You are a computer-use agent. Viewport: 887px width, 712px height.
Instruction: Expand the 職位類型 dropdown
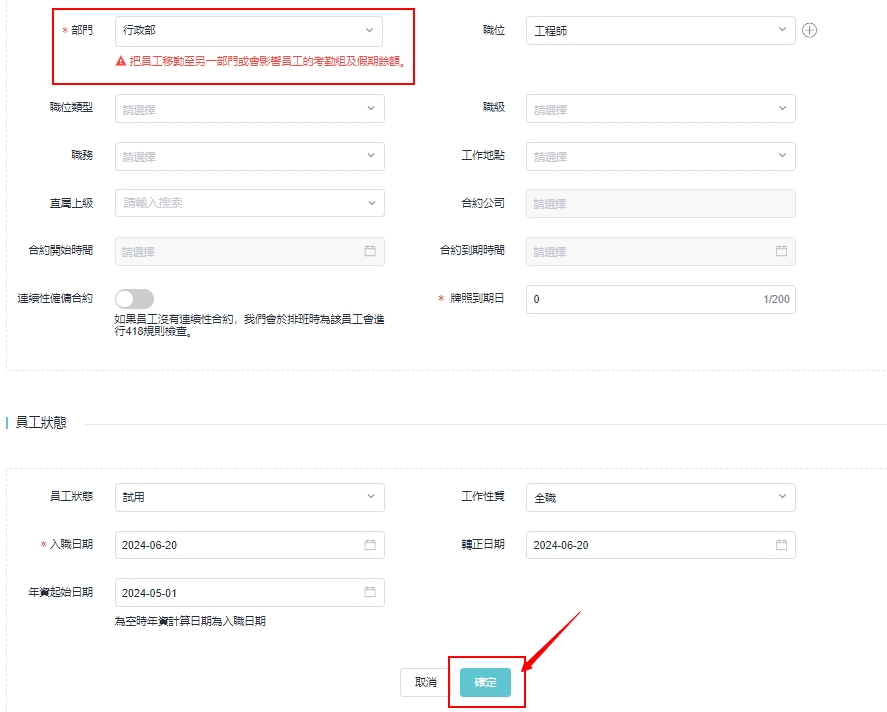coord(249,108)
